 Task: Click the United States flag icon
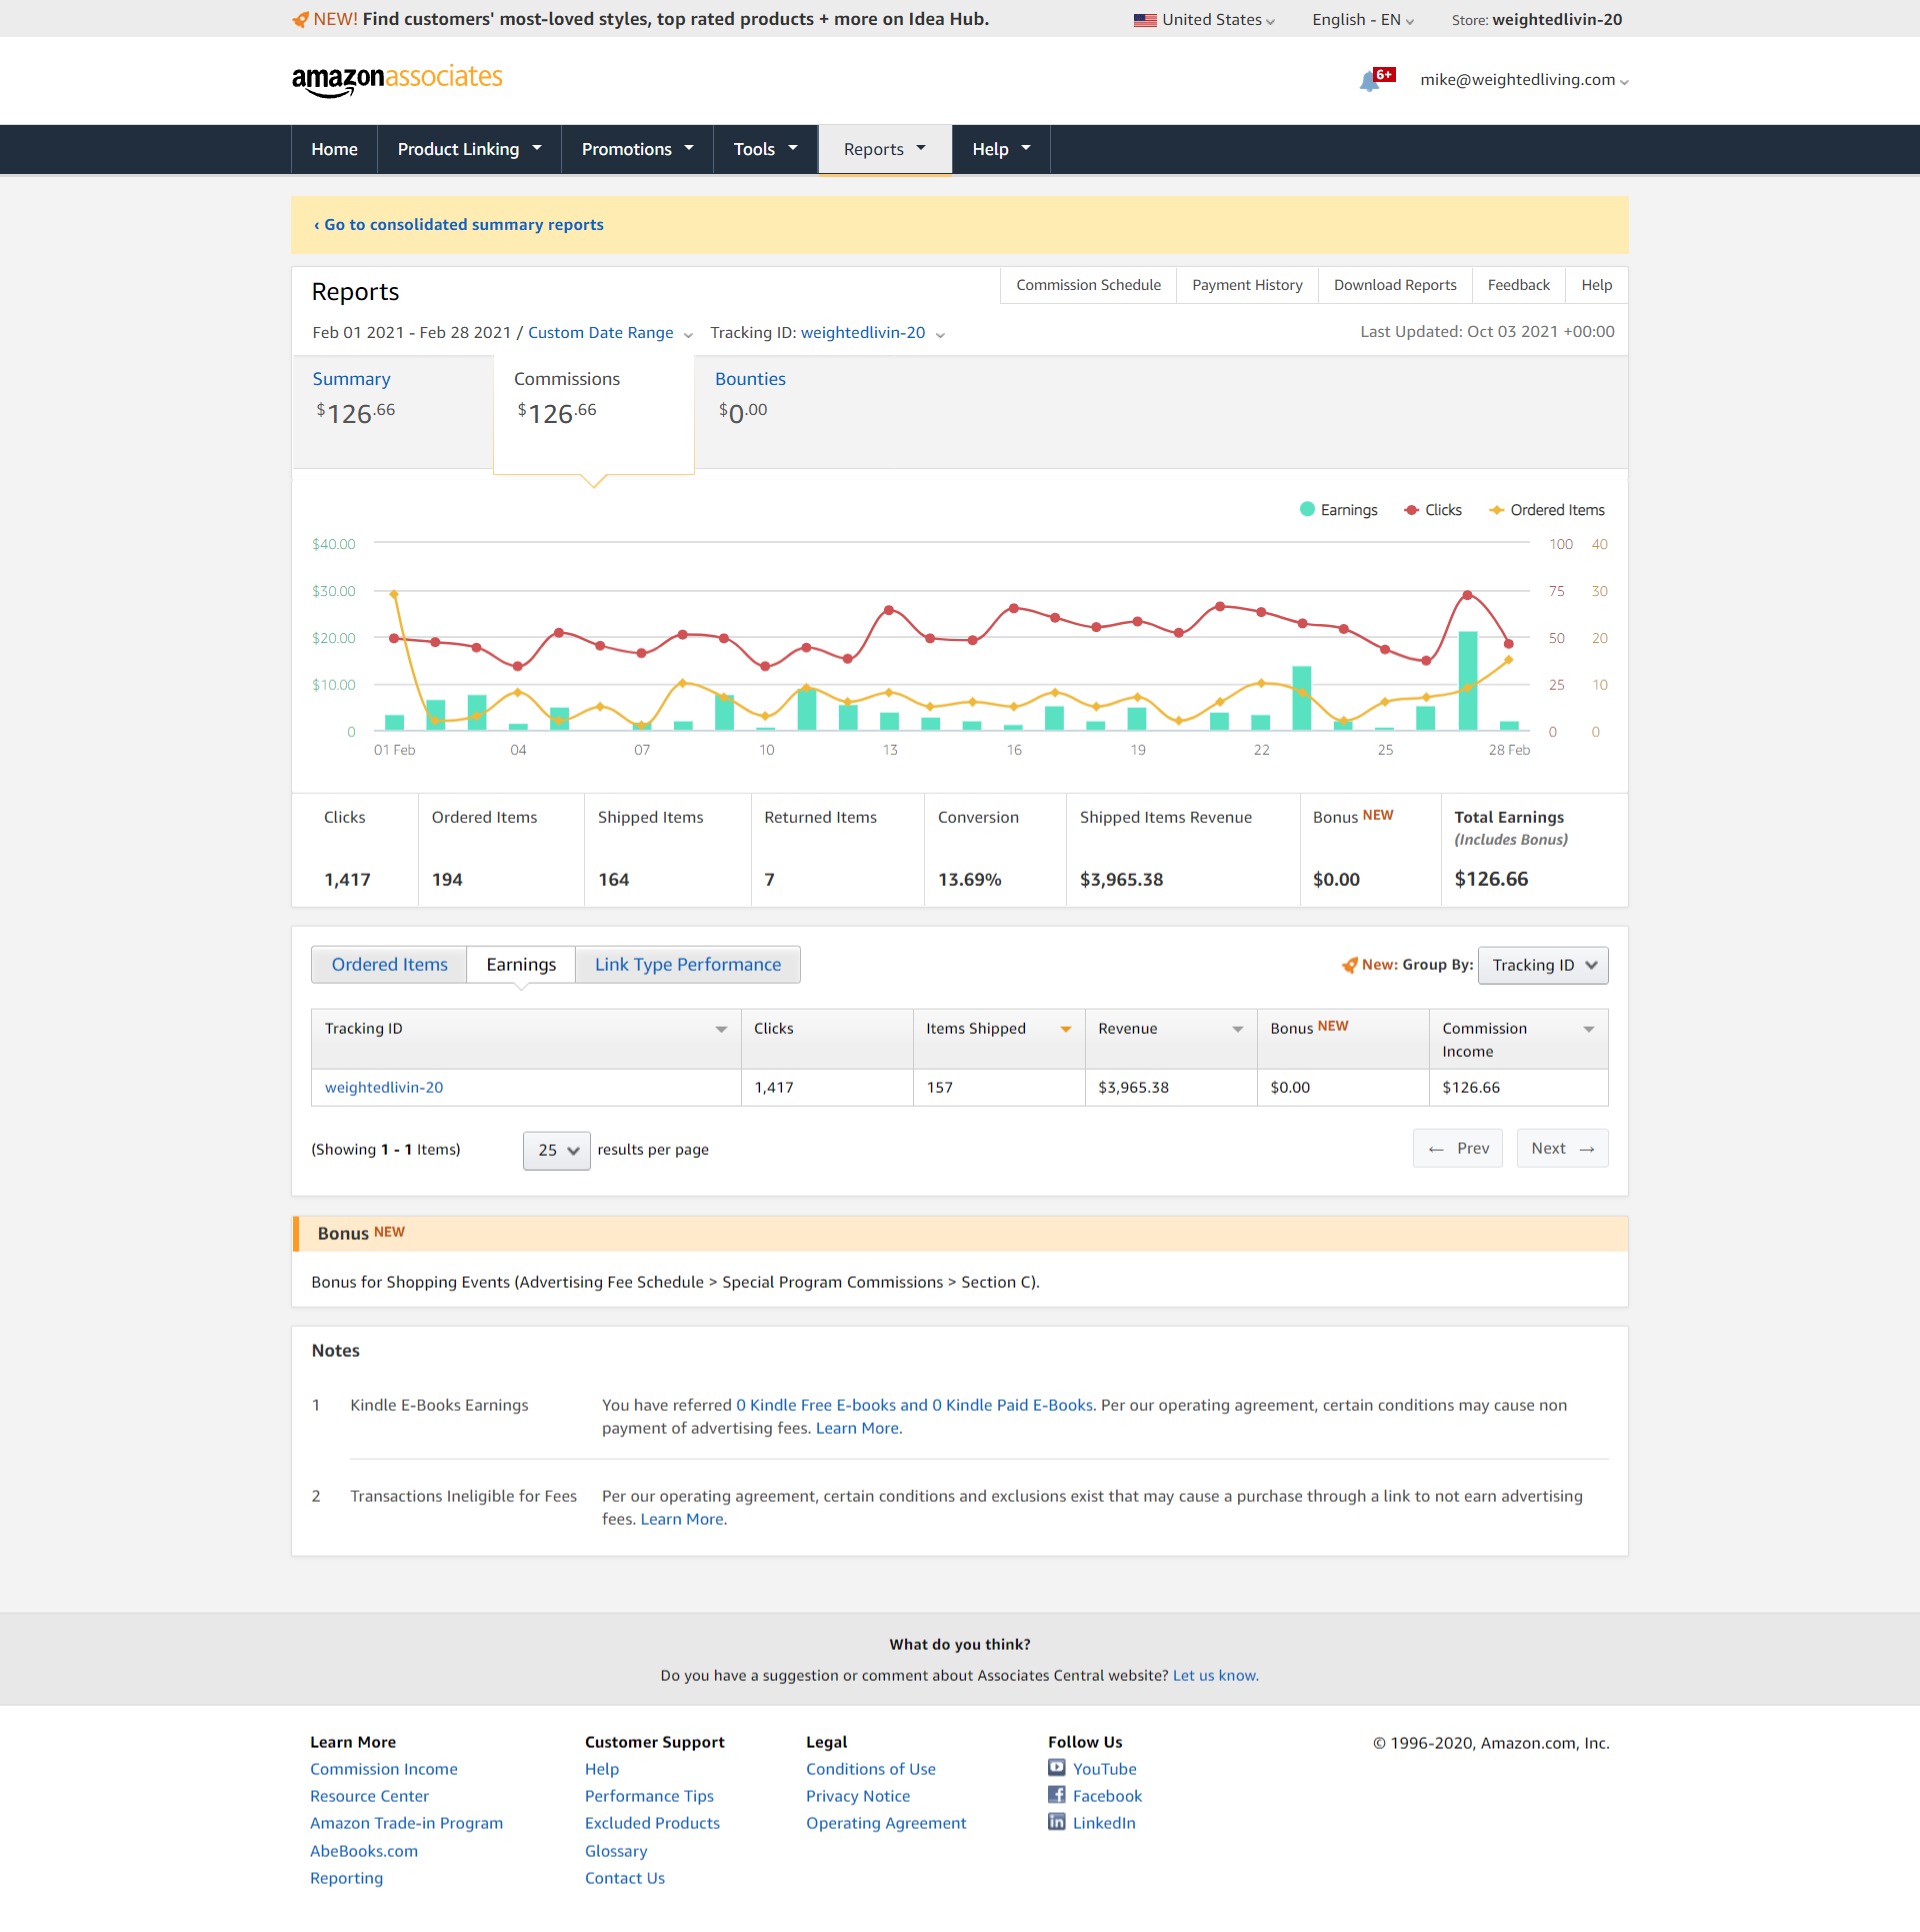click(x=1145, y=20)
